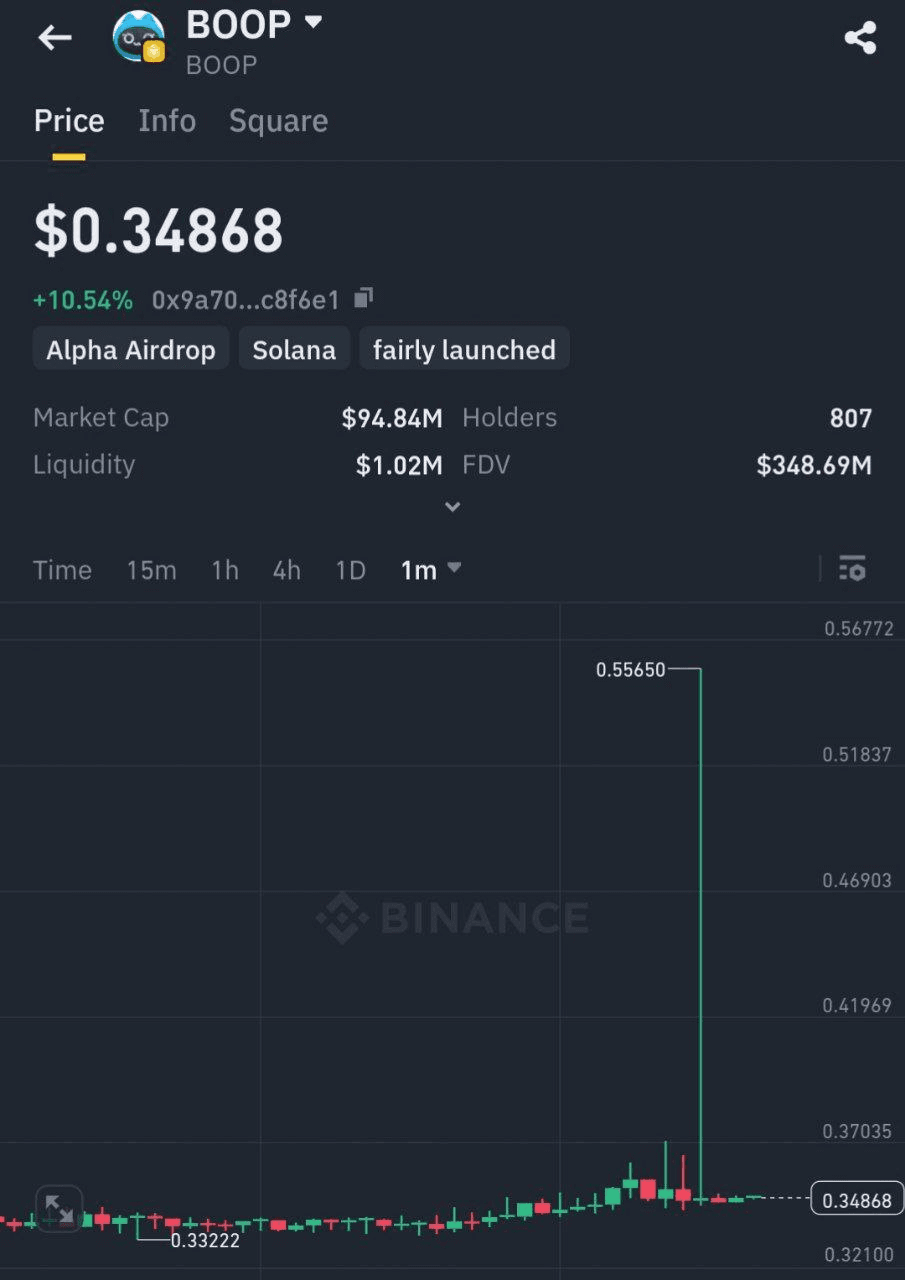Switch to the Info tab
The image size is (905, 1280).
tap(167, 121)
